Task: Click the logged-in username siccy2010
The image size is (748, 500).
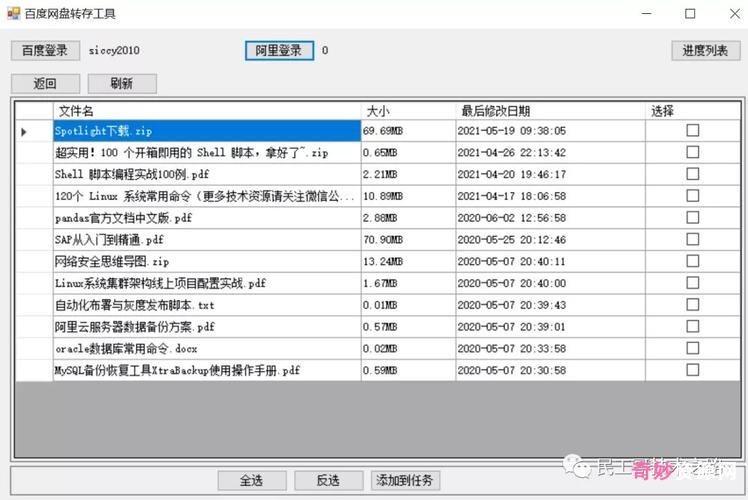Action: 114,51
